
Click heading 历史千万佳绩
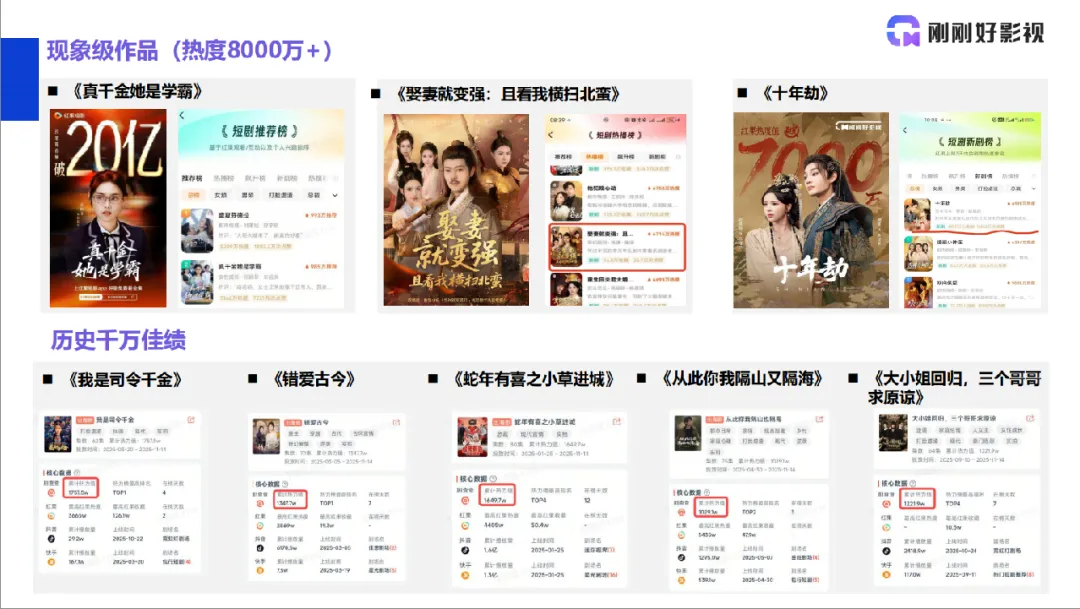coord(118,340)
